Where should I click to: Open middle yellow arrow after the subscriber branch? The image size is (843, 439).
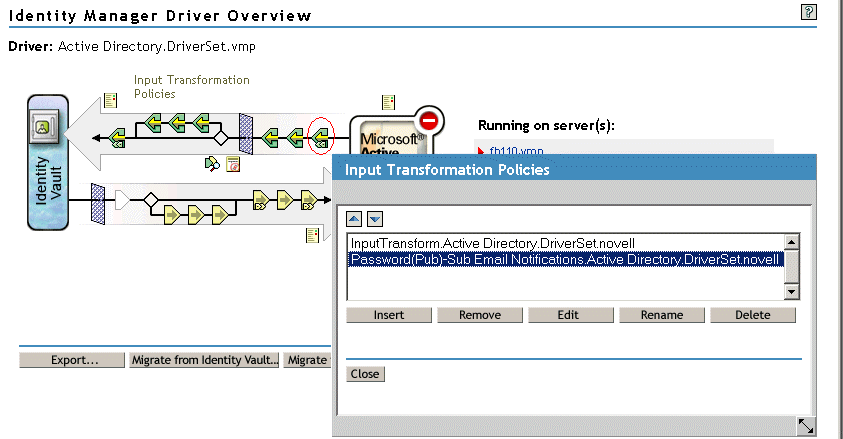tap(284, 200)
